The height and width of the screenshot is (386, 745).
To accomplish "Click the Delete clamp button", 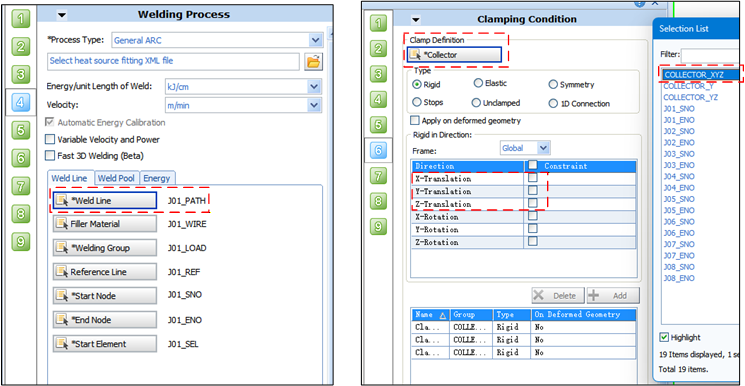I will pyautogui.click(x=558, y=295).
